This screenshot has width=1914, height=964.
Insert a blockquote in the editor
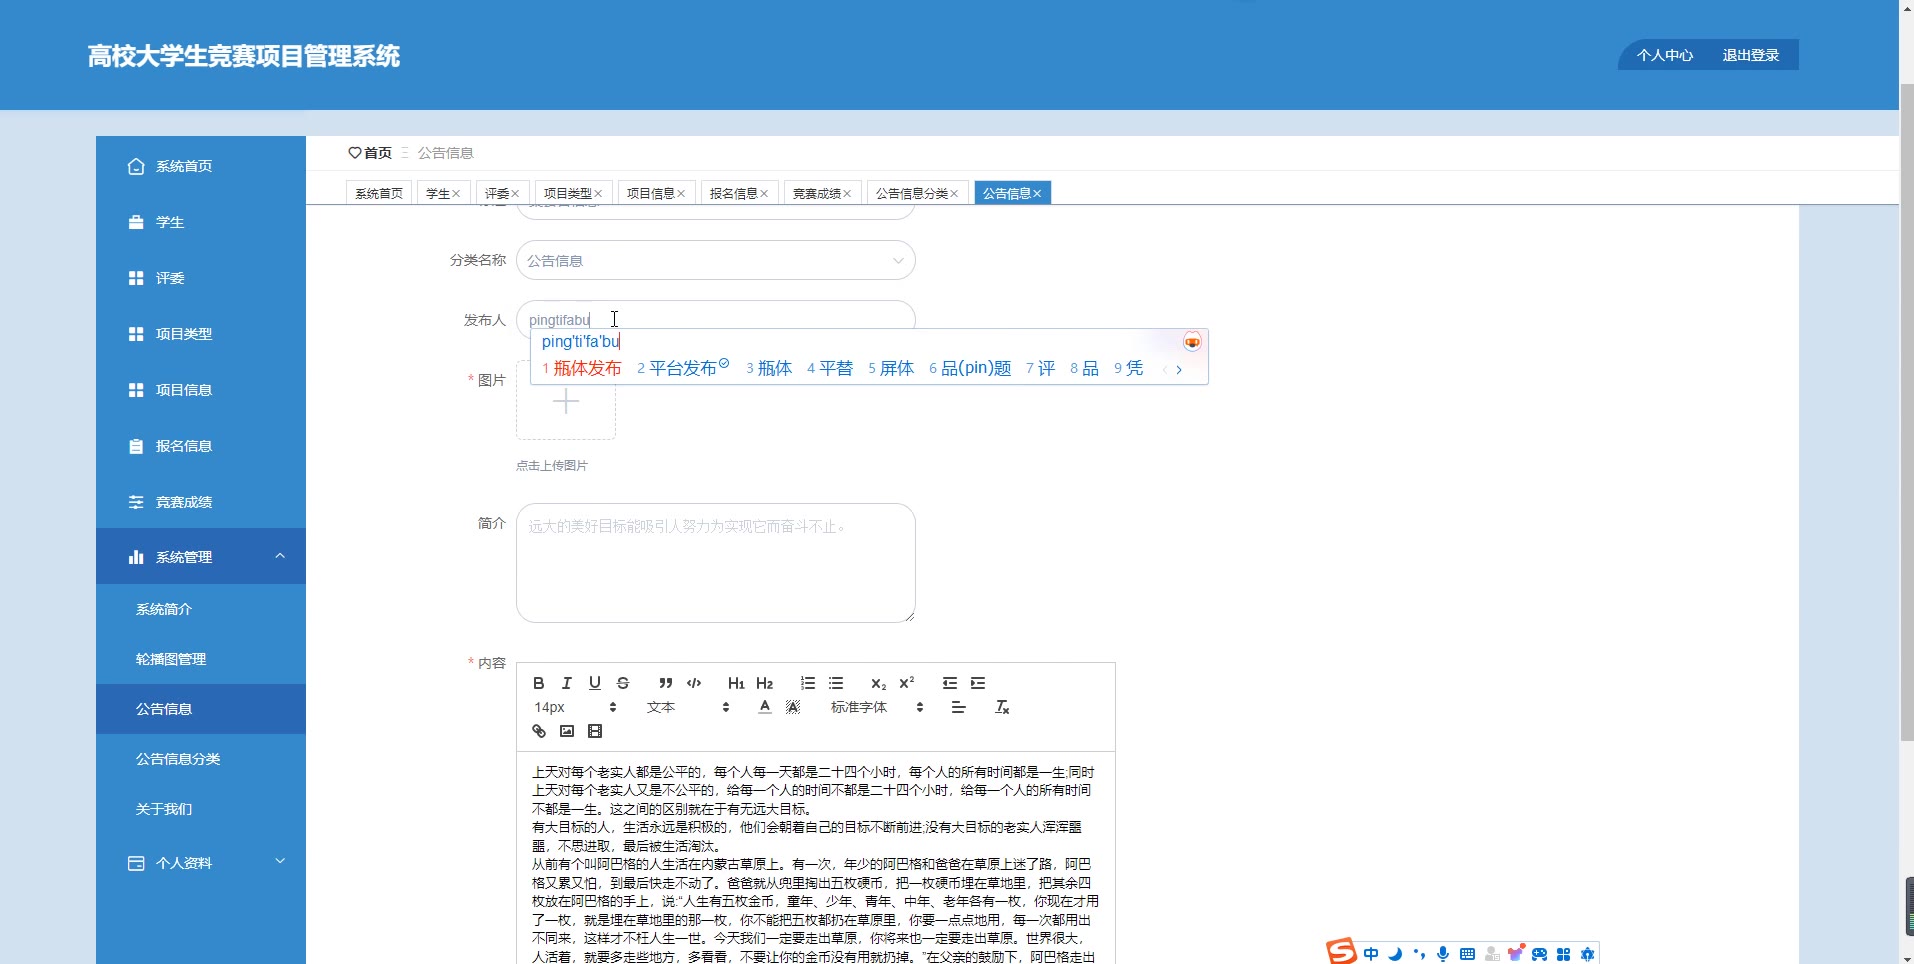coord(666,683)
